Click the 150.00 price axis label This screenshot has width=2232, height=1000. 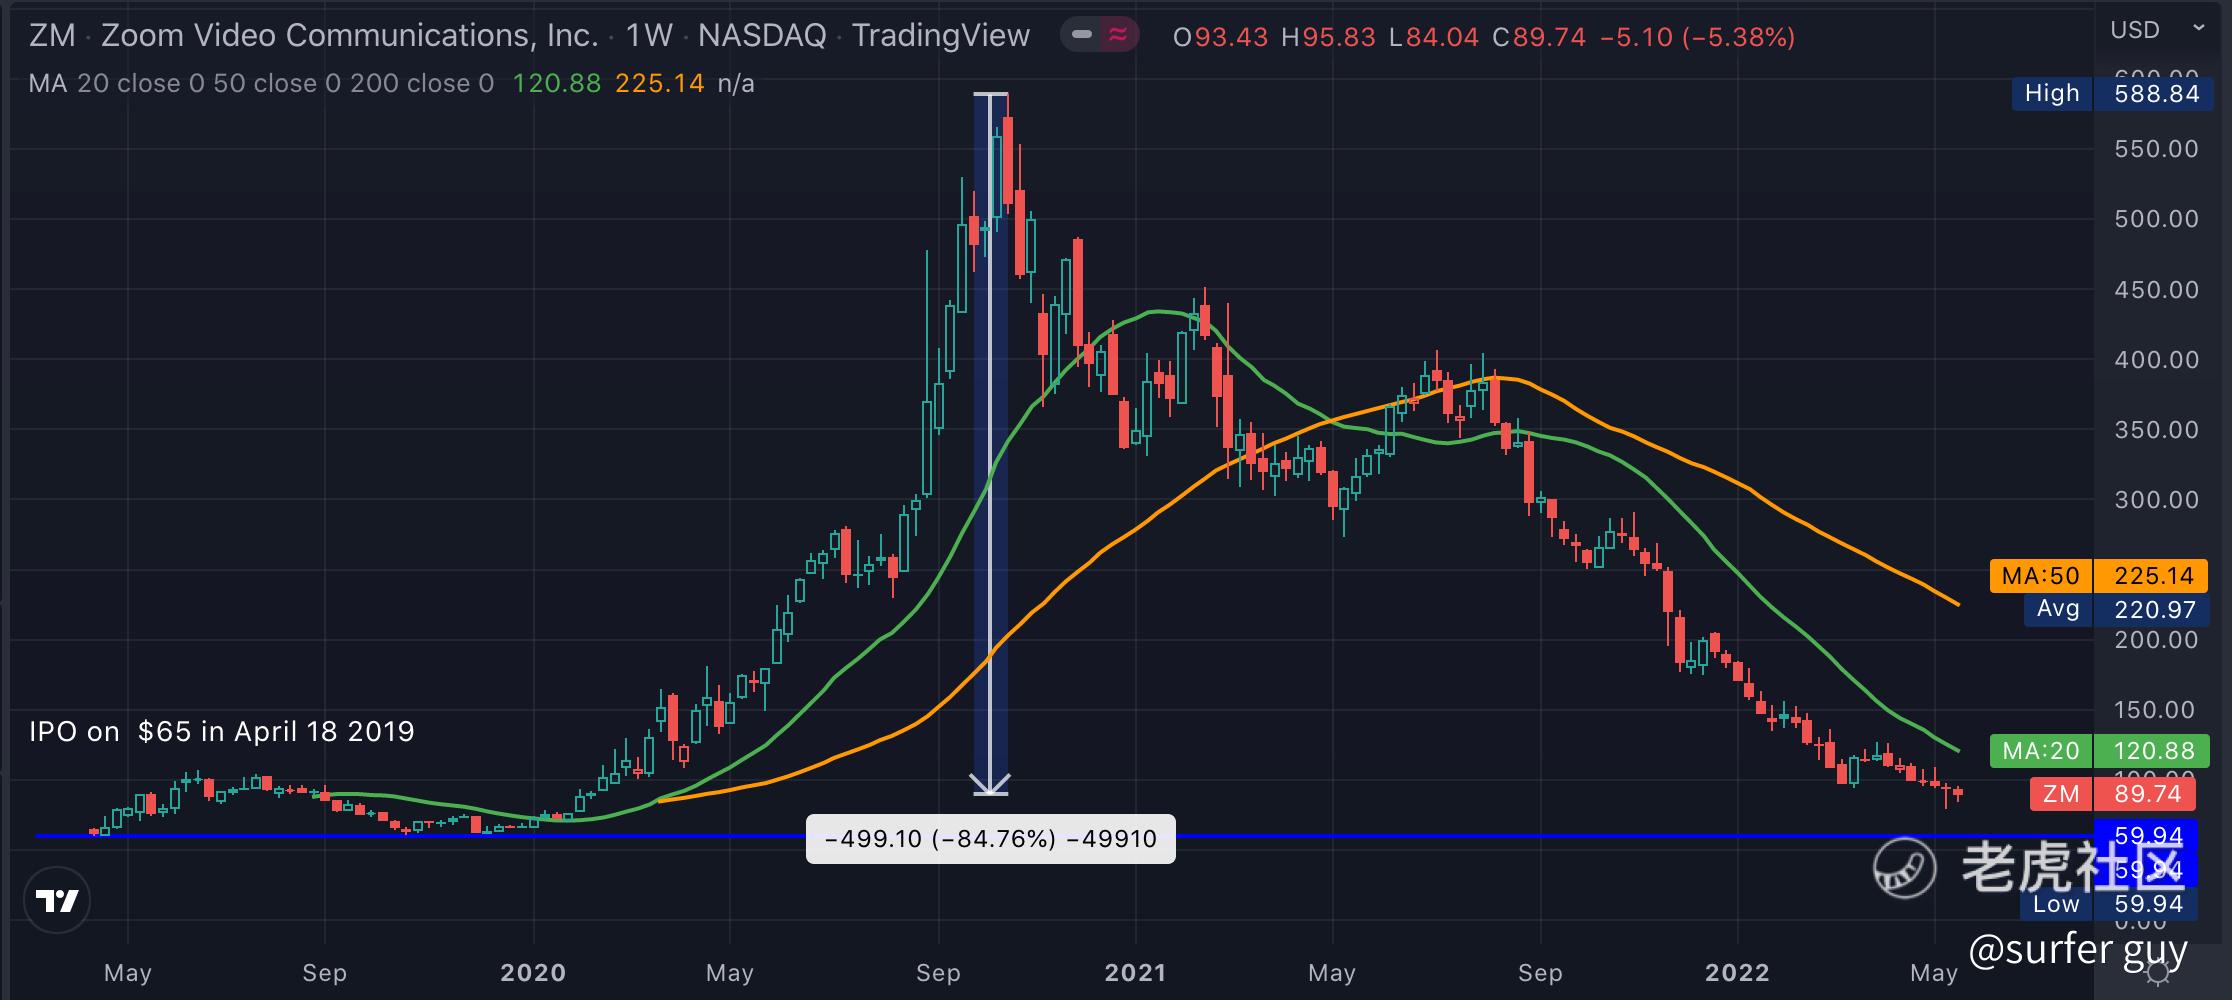[x=2157, y=710]
